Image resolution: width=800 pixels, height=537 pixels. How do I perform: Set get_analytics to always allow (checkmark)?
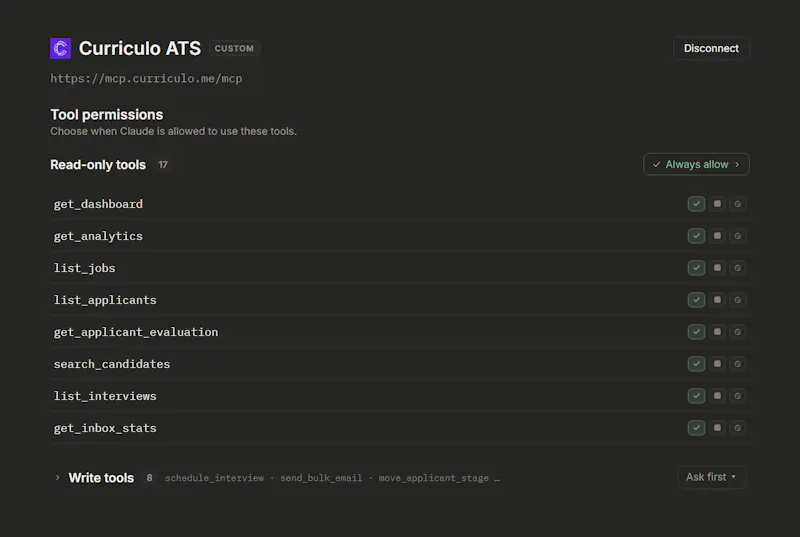(x=696, y=236)
